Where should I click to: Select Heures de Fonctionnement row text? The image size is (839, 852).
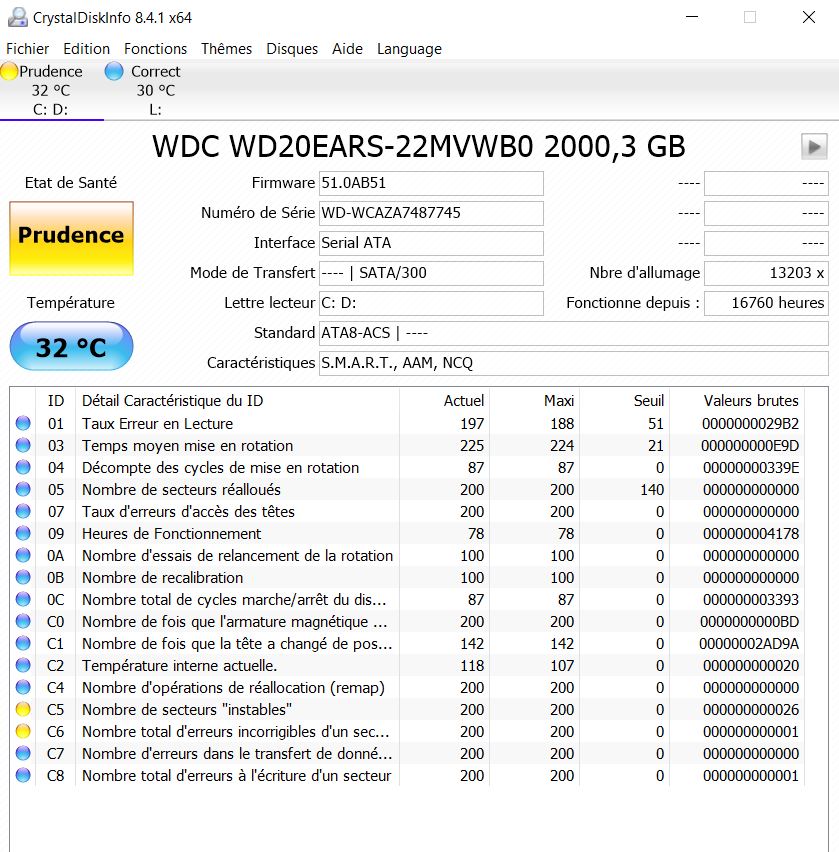(171, 534)
